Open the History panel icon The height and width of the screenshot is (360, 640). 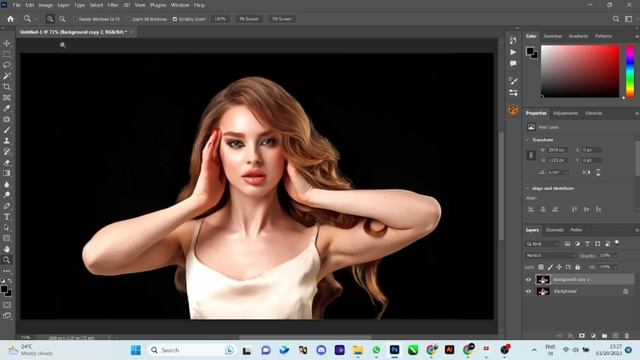pyautogui.click(x=513, y=40)
